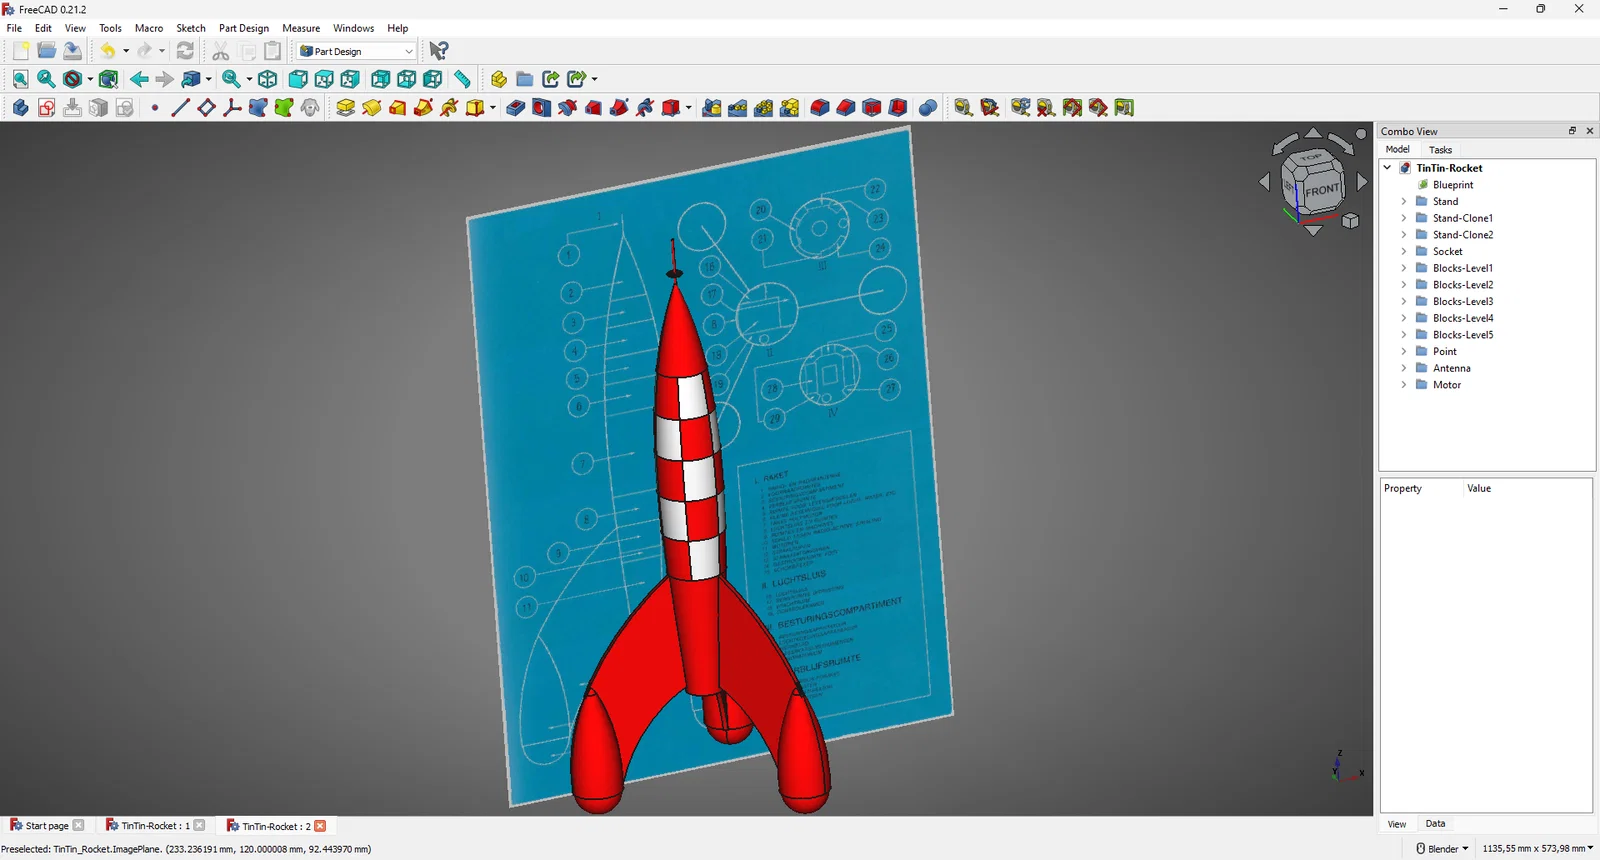Fit the selection in the view
Image resolution: width=1600 pixels, height=860 pixels.
point(46,79)
